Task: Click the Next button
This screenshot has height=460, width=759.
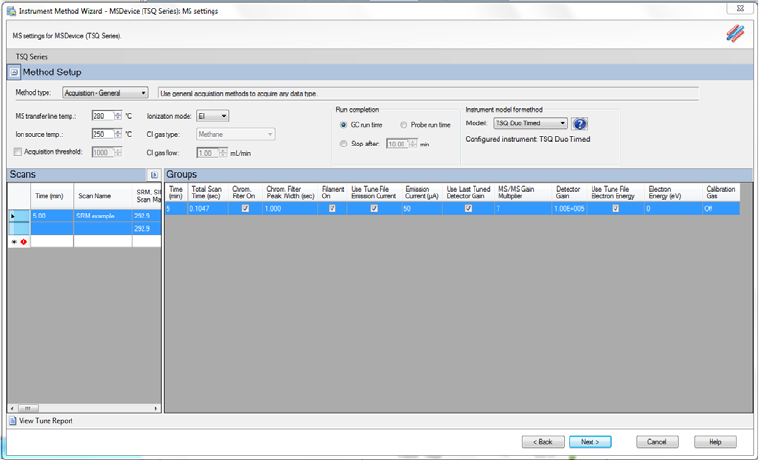Action: click(590, 442)
